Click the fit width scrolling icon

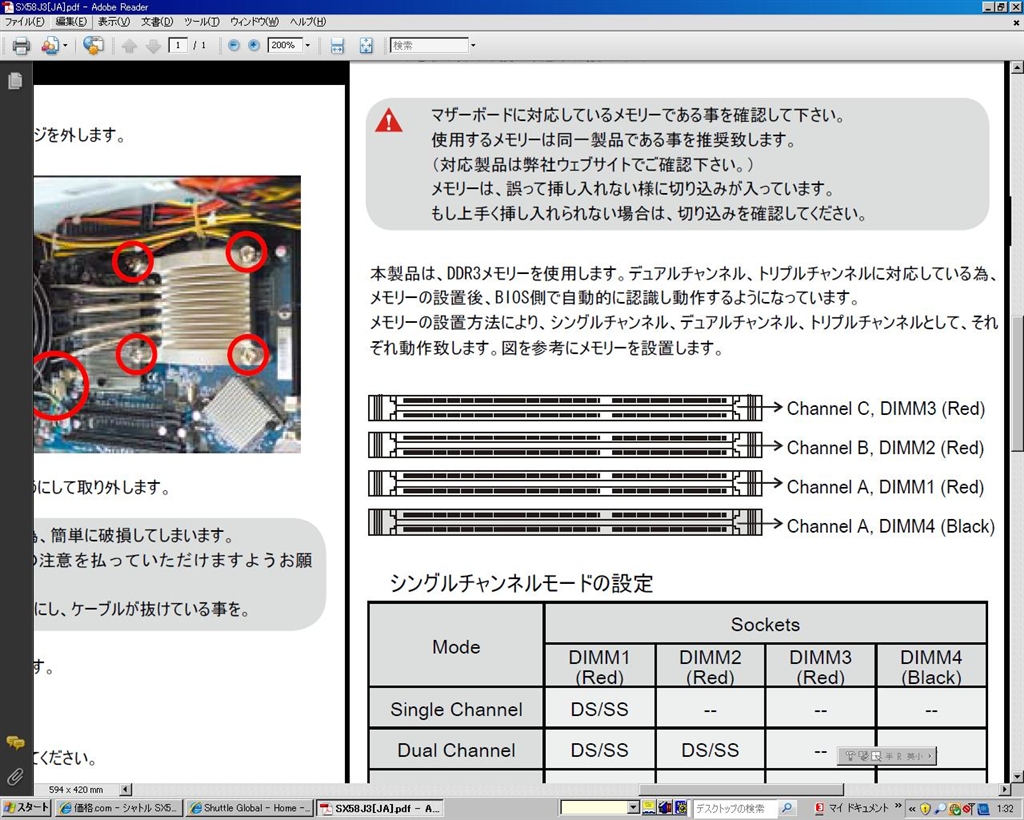pyautogui.click(x=337, y=46)
